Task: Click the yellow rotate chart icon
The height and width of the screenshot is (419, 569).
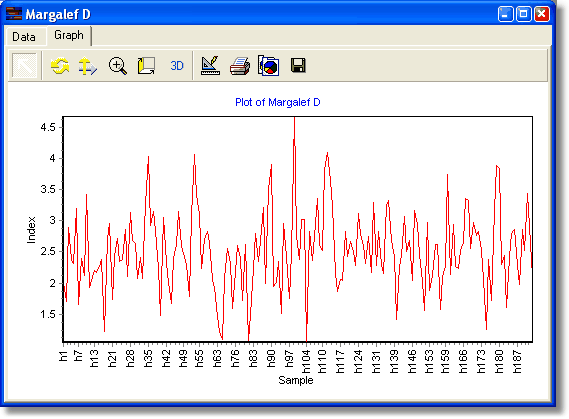Action: coord(60,66)
